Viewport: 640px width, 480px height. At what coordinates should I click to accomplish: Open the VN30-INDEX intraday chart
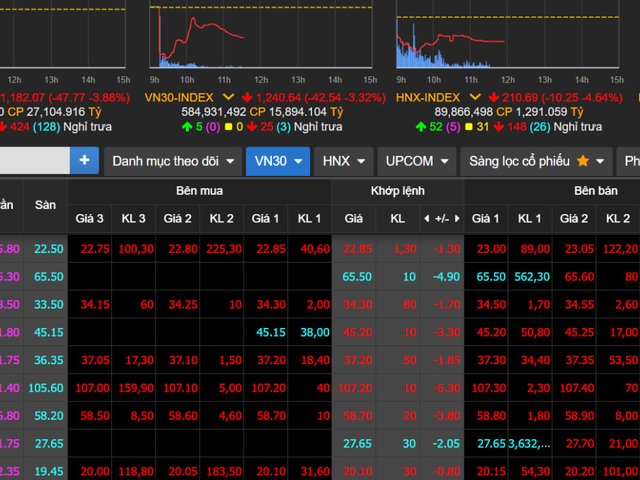click(264, 40)
